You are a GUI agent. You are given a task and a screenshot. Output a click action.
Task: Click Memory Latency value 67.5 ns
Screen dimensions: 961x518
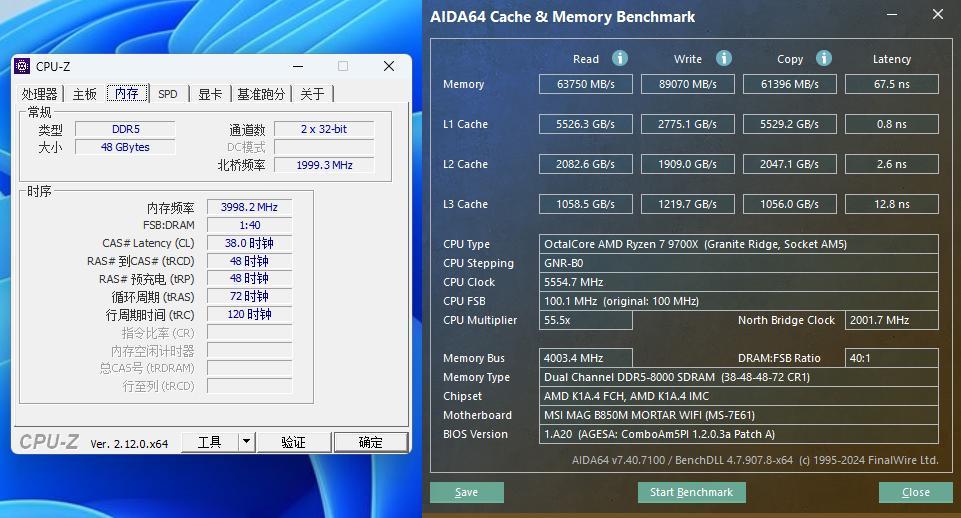(892, 84)
